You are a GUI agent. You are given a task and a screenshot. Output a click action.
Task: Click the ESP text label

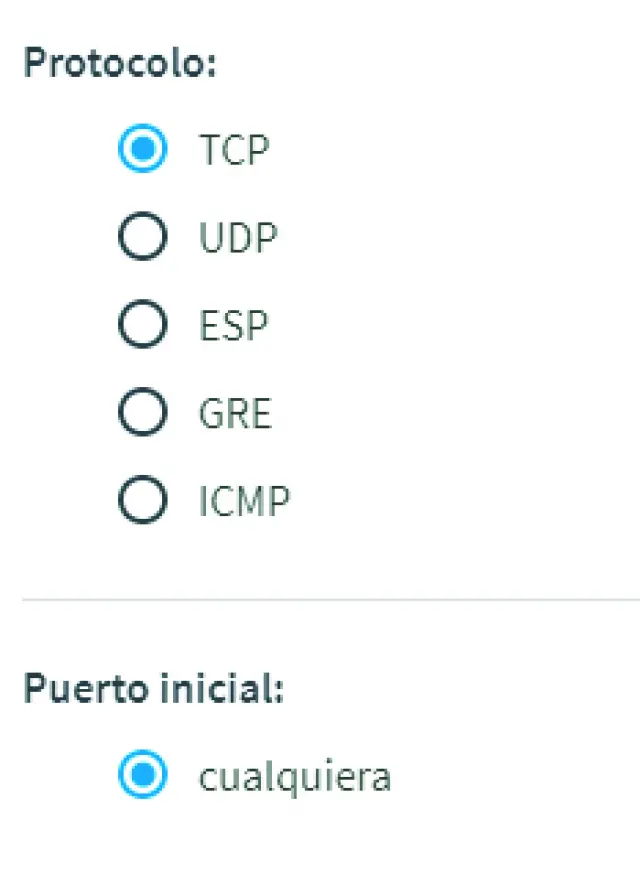tap(234, 325)
